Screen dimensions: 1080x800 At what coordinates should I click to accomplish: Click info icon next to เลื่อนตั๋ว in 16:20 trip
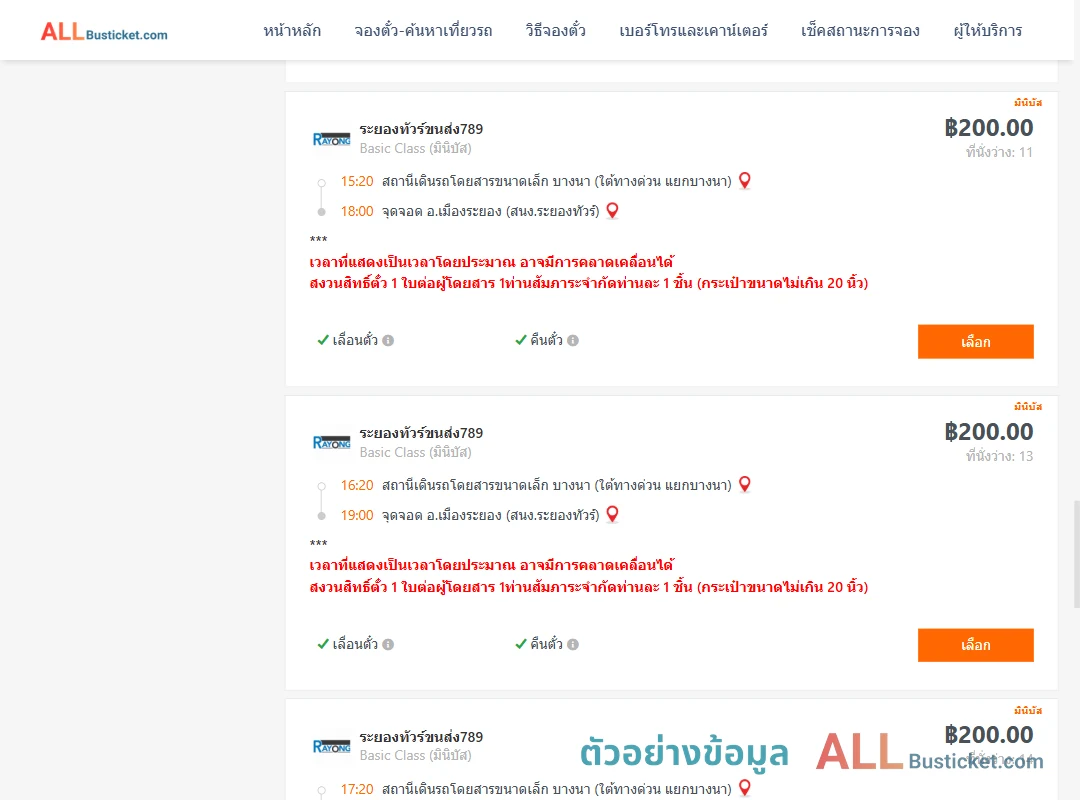tap(388, 644)
